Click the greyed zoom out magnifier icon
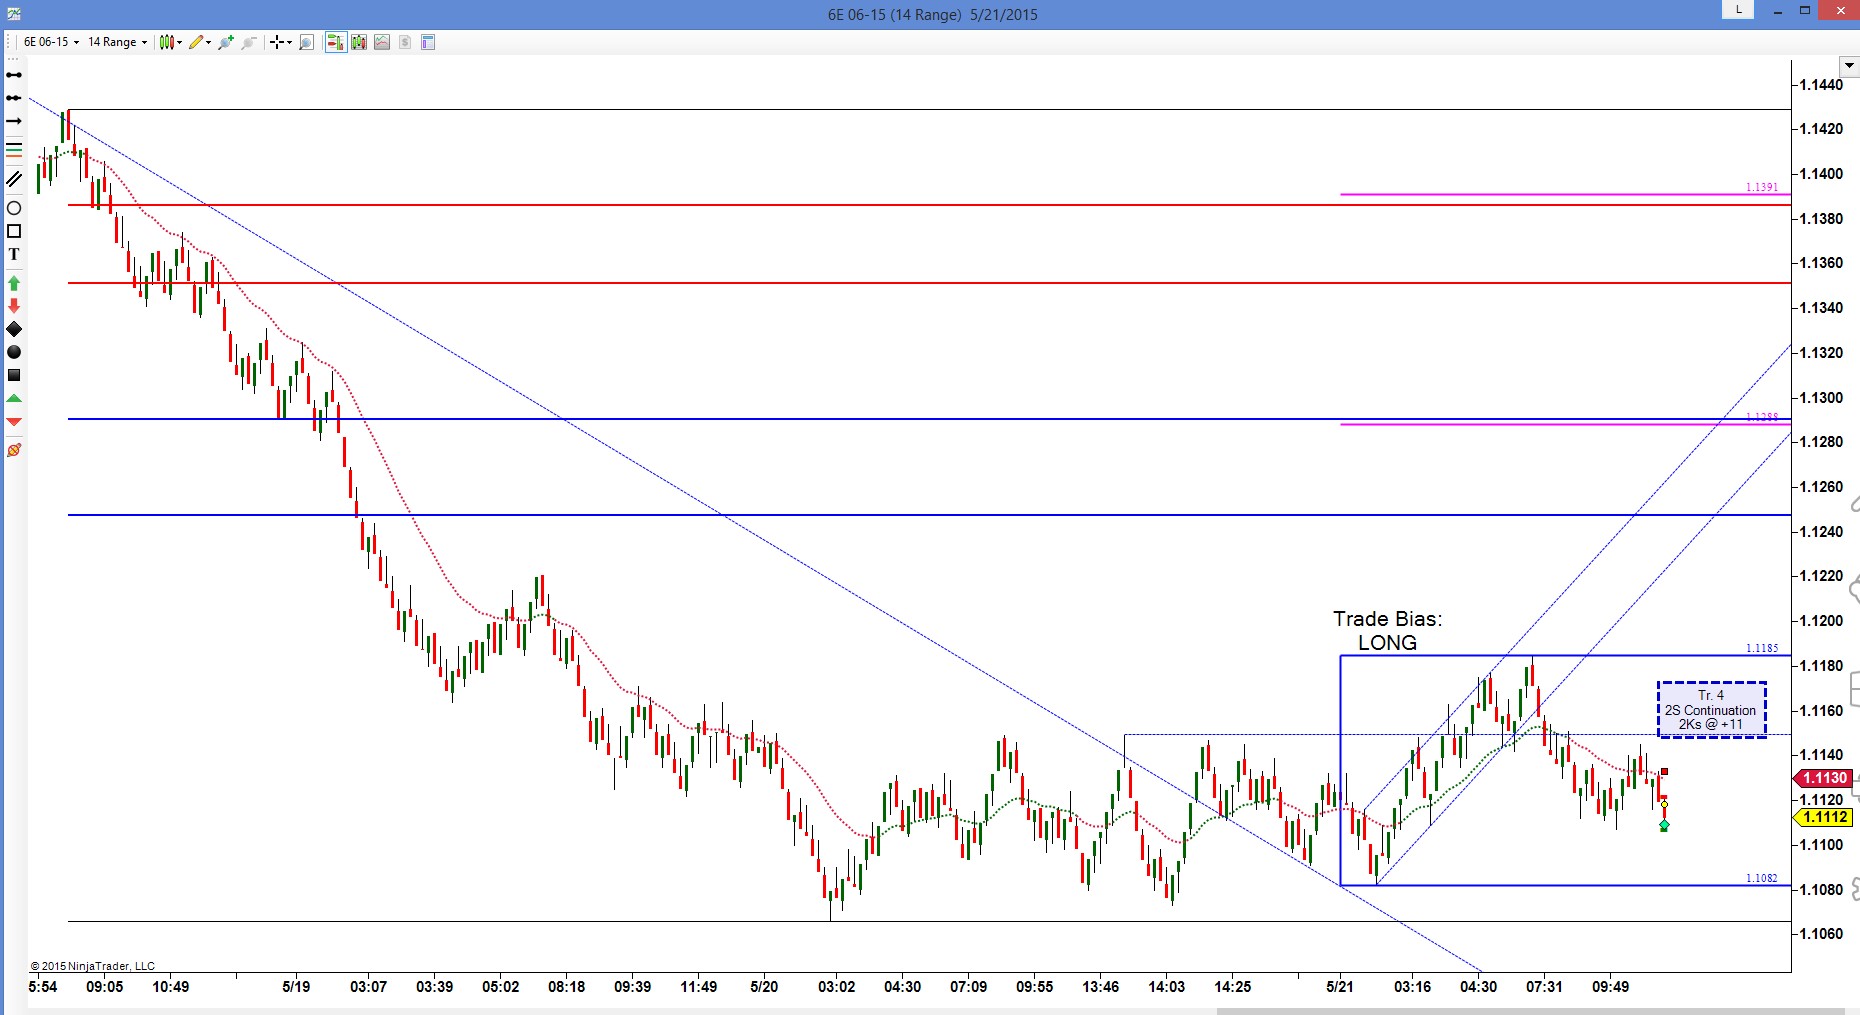Screen dimensions: 1860x1015 [249, 42]
